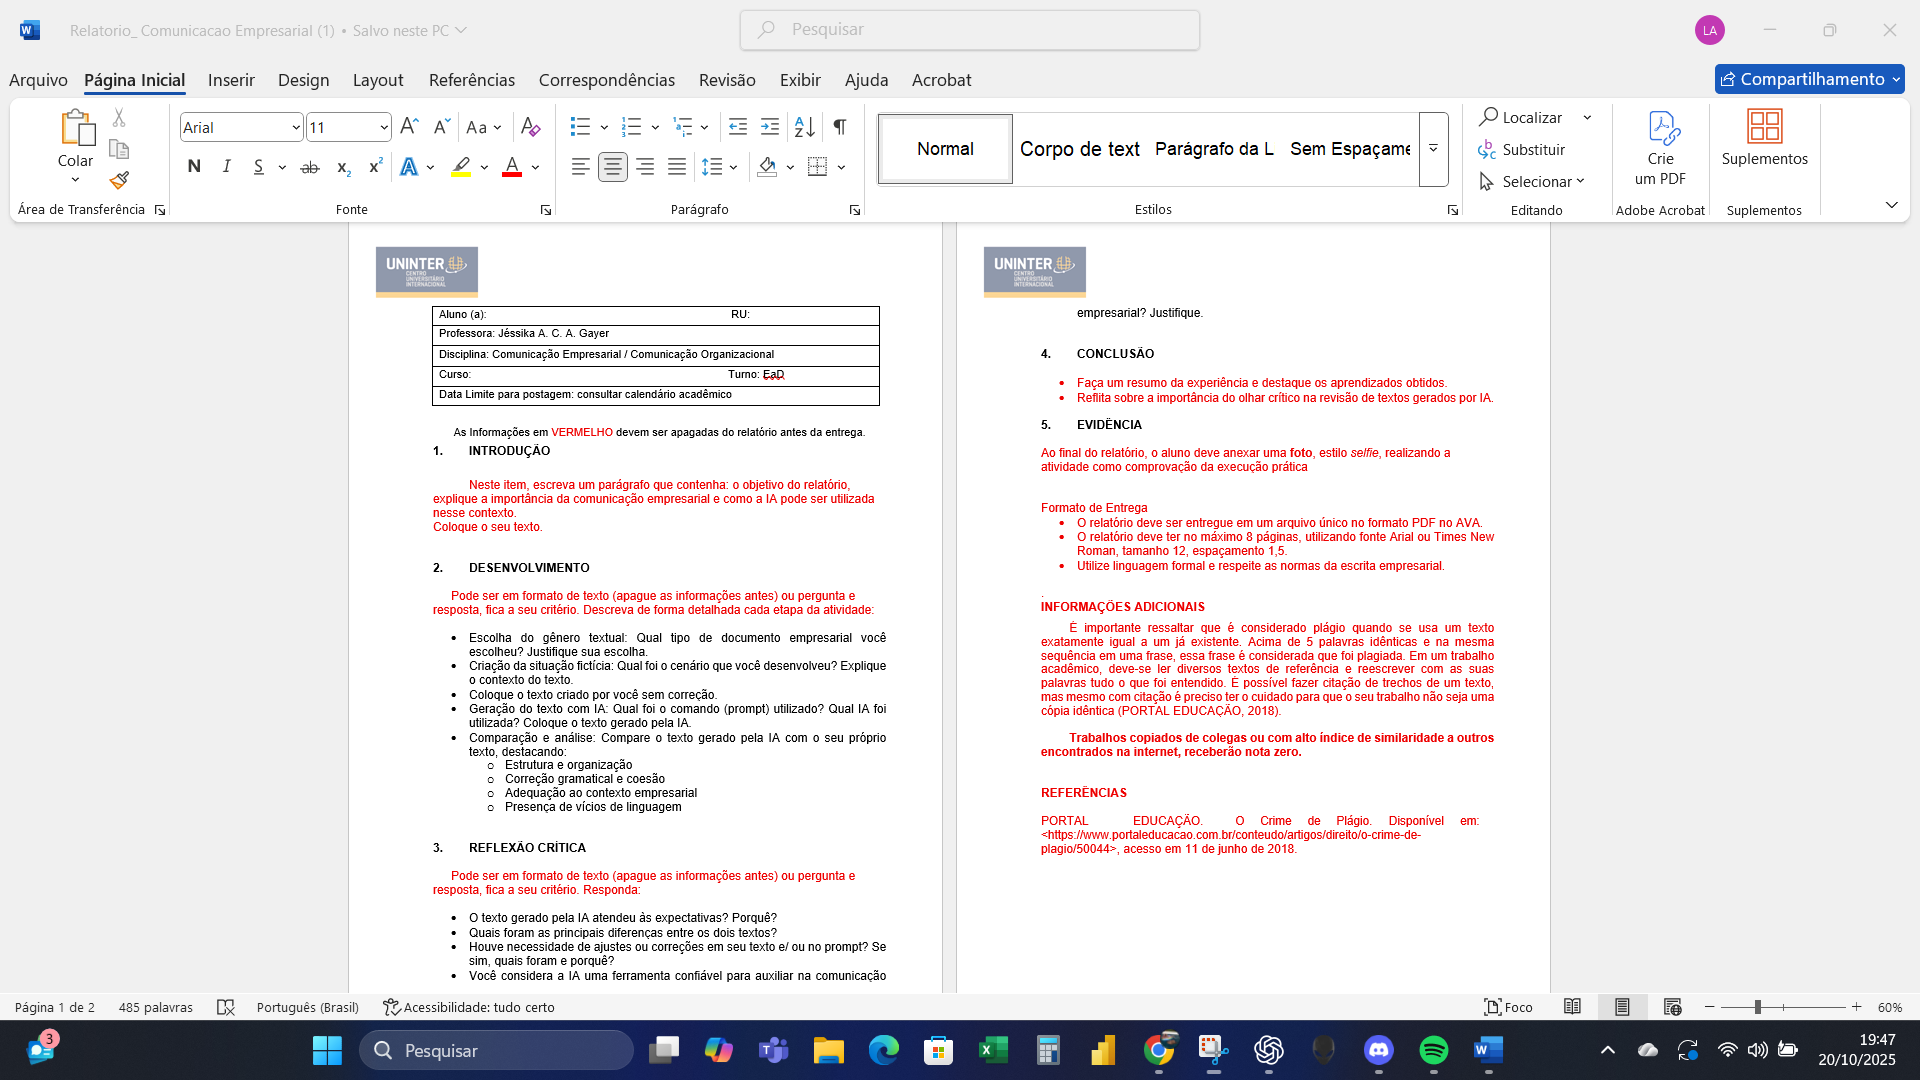The height and width of the screenshot is (1080, 1920).
Task: Click the Format Painter brush icon
Action: (119, 181)
